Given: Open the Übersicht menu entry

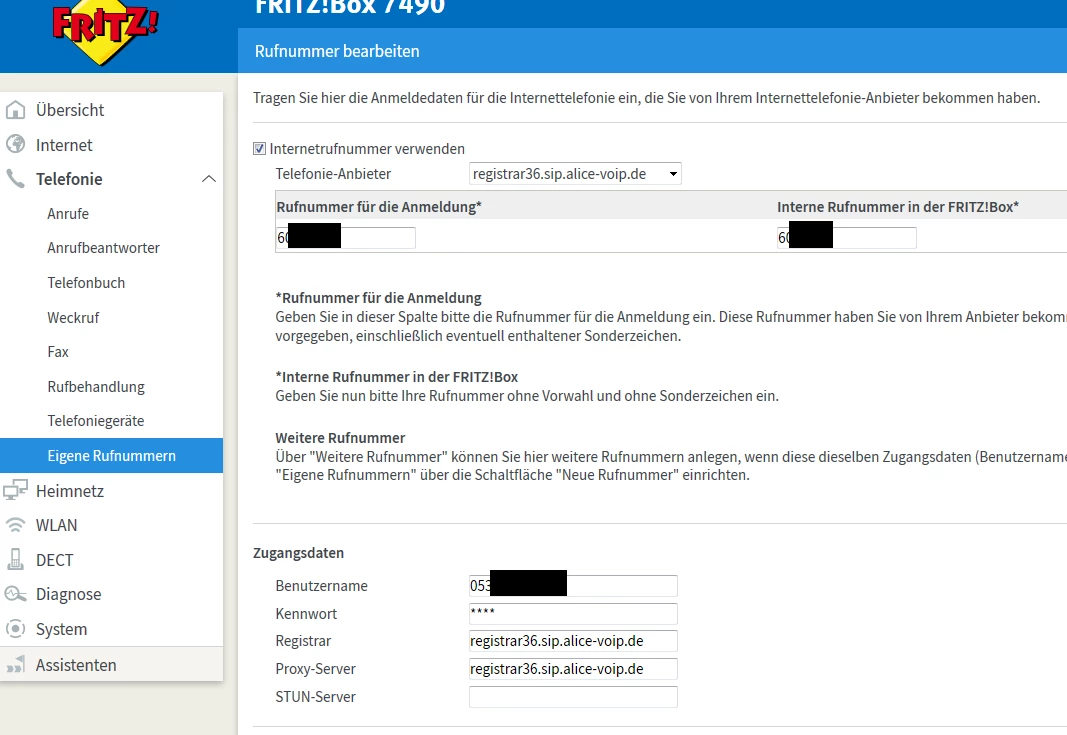Looking at the screenshot, I should 70,110.
